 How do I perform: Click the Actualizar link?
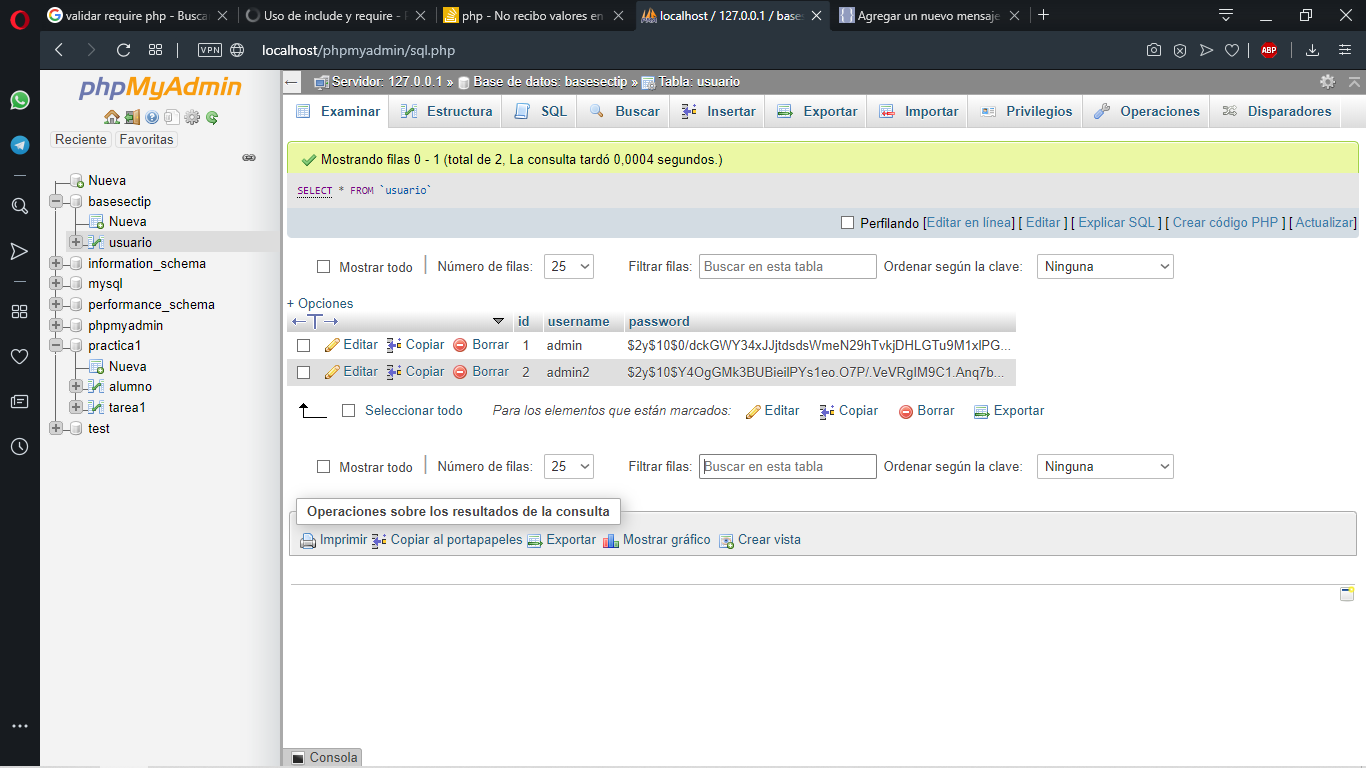1325,223
